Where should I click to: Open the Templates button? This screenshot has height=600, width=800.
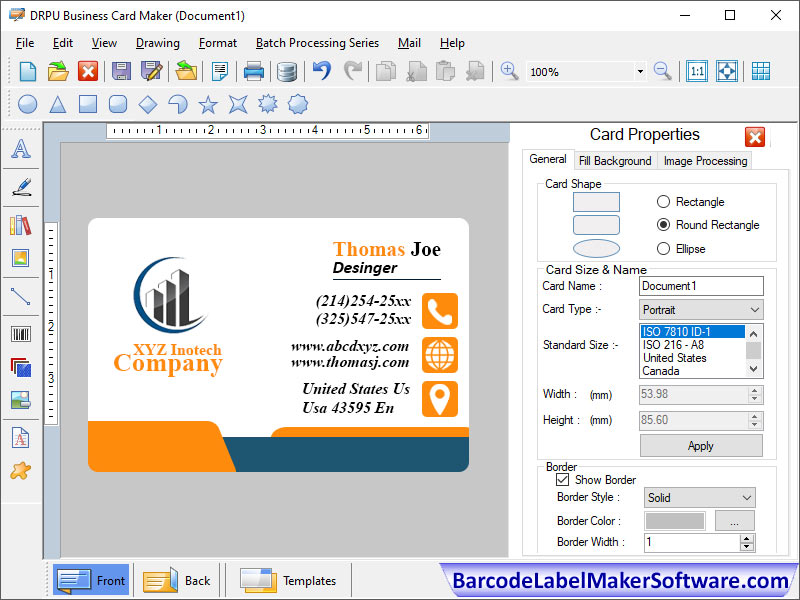(x=288, y=580)
